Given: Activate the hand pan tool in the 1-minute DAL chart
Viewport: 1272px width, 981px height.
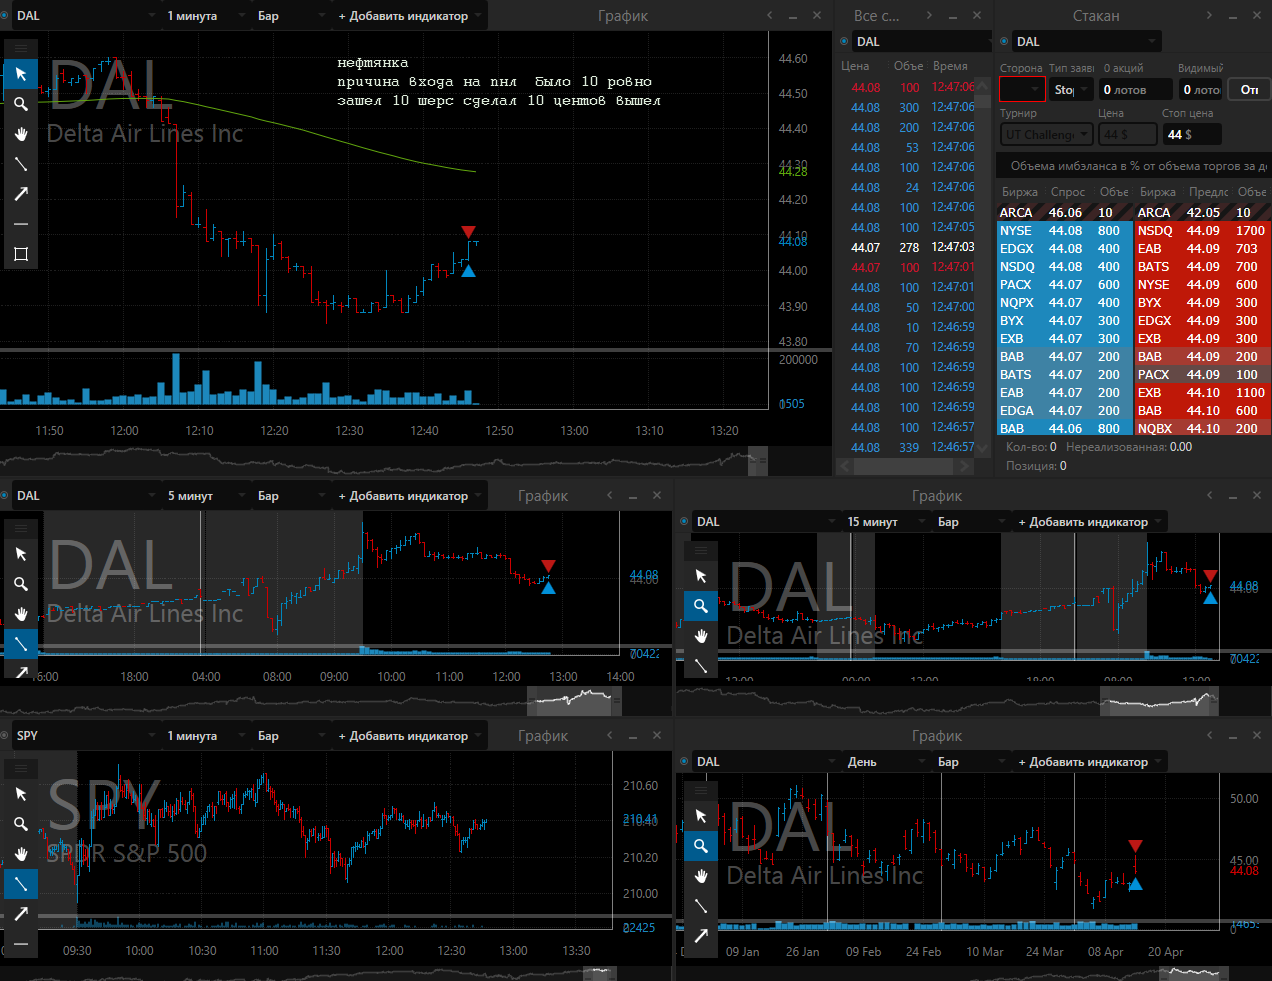Looking at the screenshot, I should (20, 134).
